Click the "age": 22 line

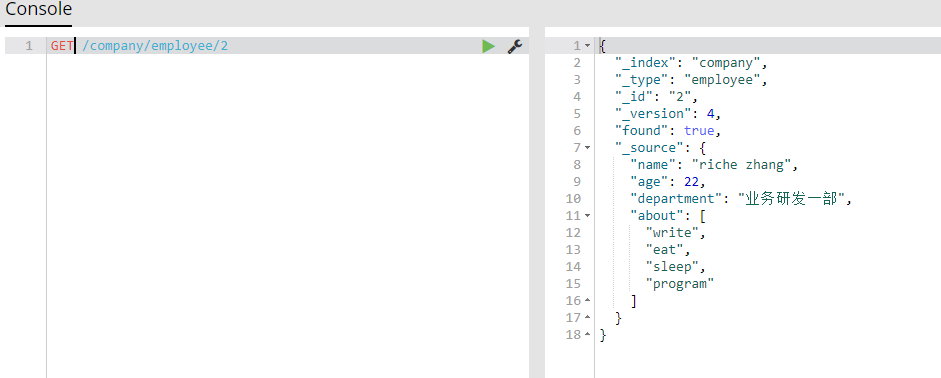point(667,182)
